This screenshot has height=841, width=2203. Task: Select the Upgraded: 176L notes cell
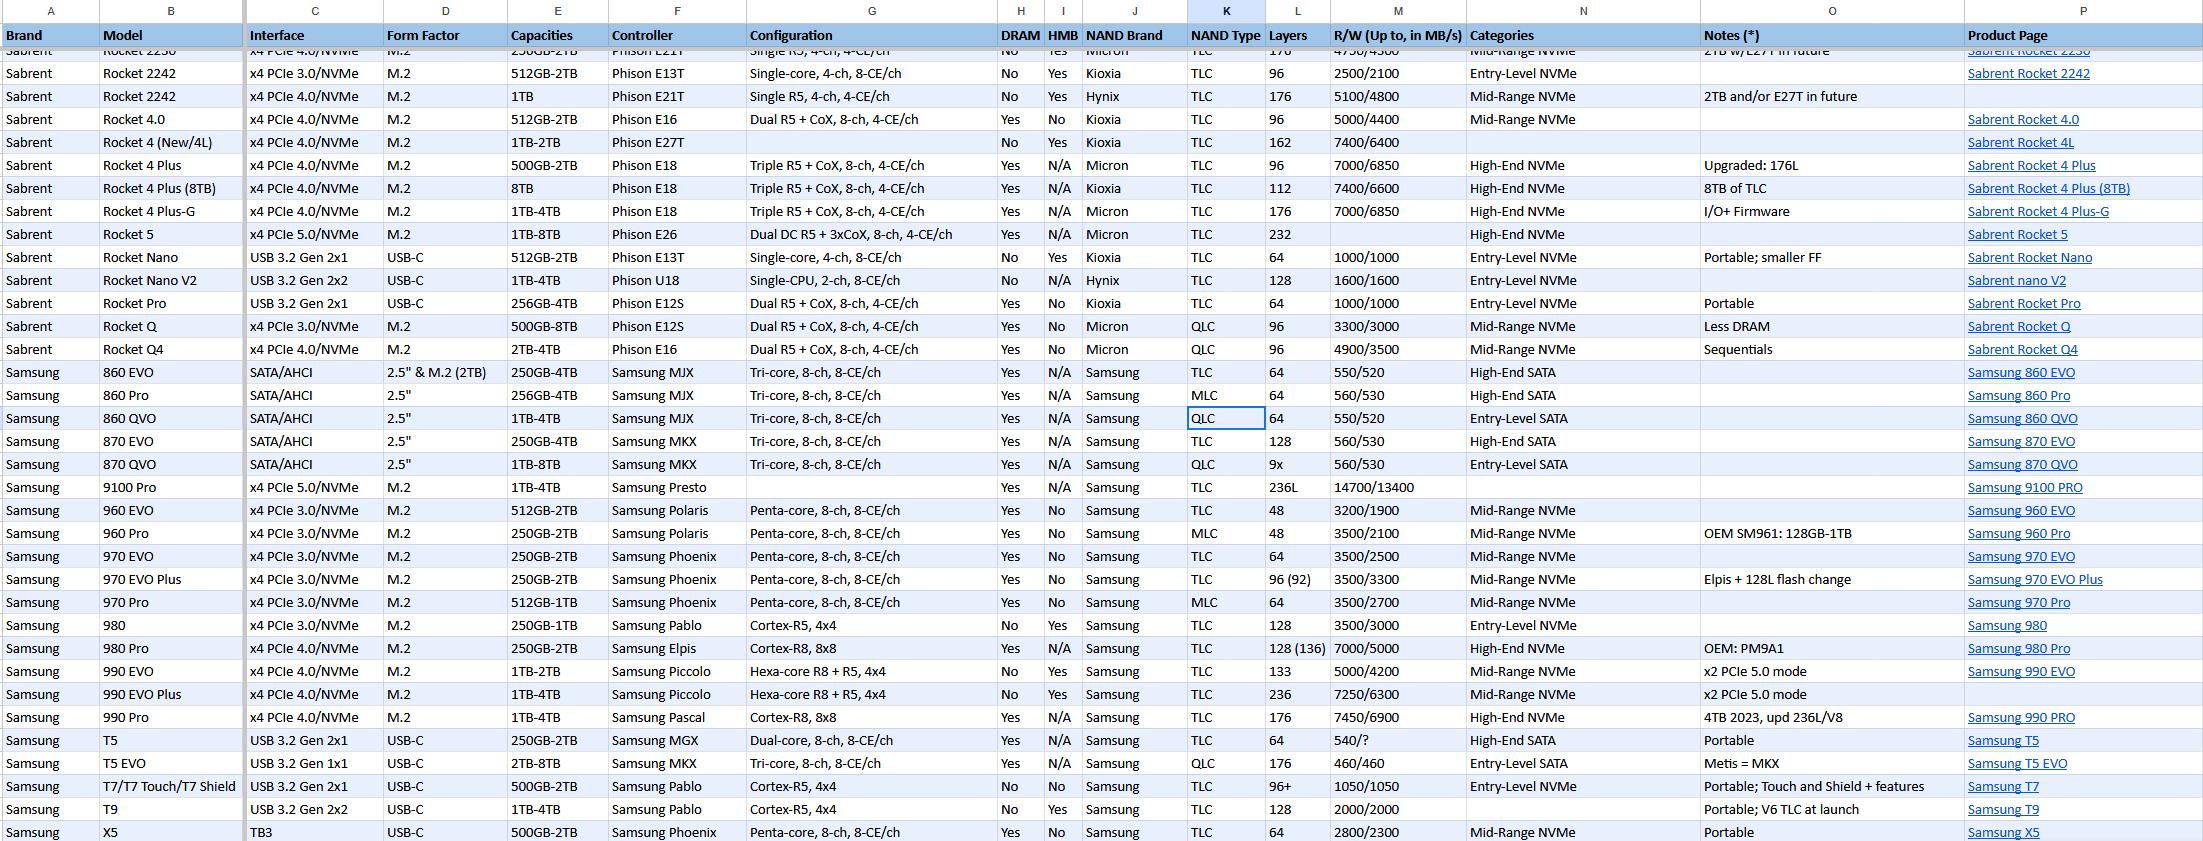coord(1832,165)
